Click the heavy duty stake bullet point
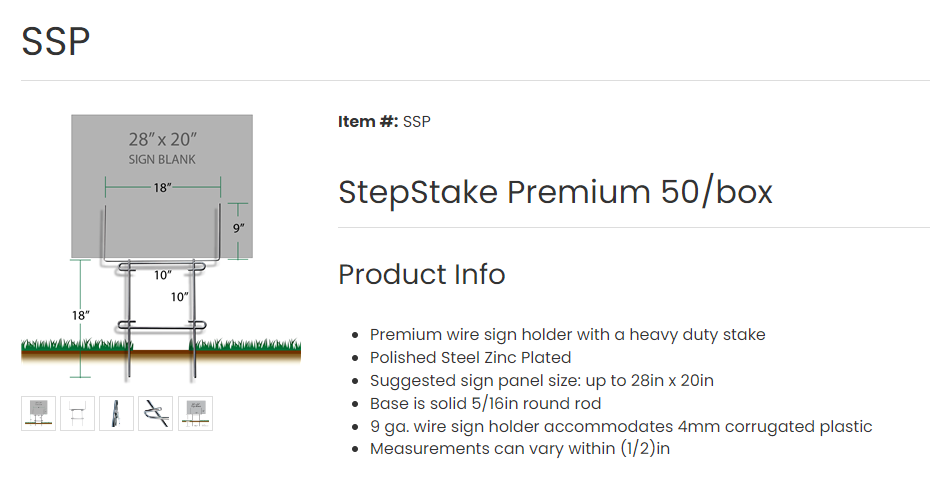The width and height of the screenshot is (930, 494). [x=567, y=335]
